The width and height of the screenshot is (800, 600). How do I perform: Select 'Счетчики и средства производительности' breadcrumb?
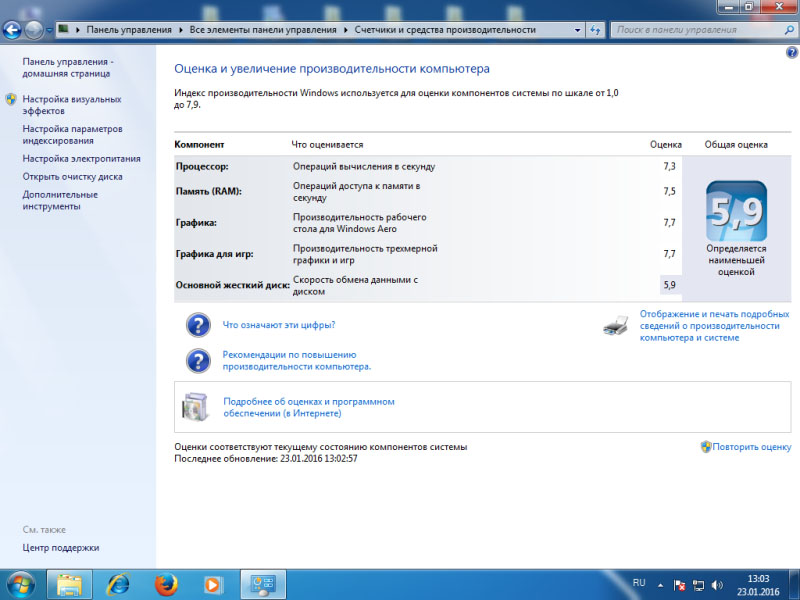pyautogui.click(x=445, y=30)
